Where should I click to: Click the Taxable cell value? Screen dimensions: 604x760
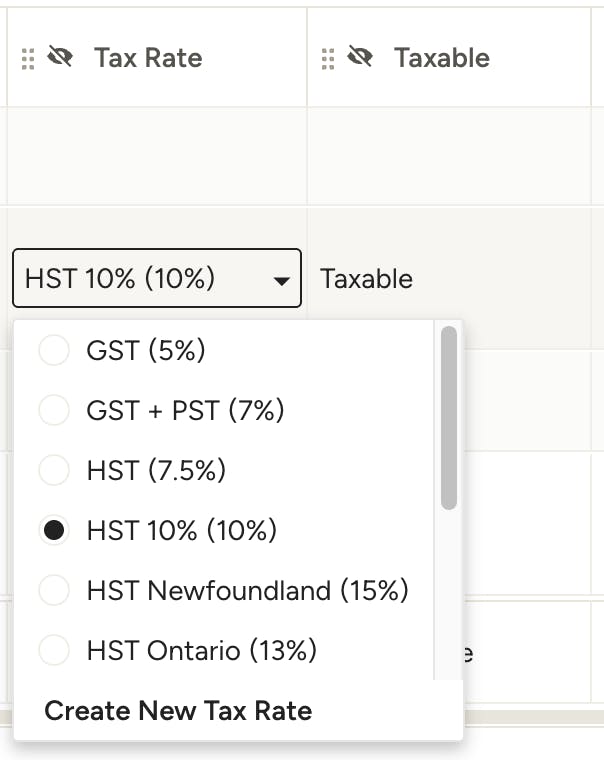coord(366,279)
